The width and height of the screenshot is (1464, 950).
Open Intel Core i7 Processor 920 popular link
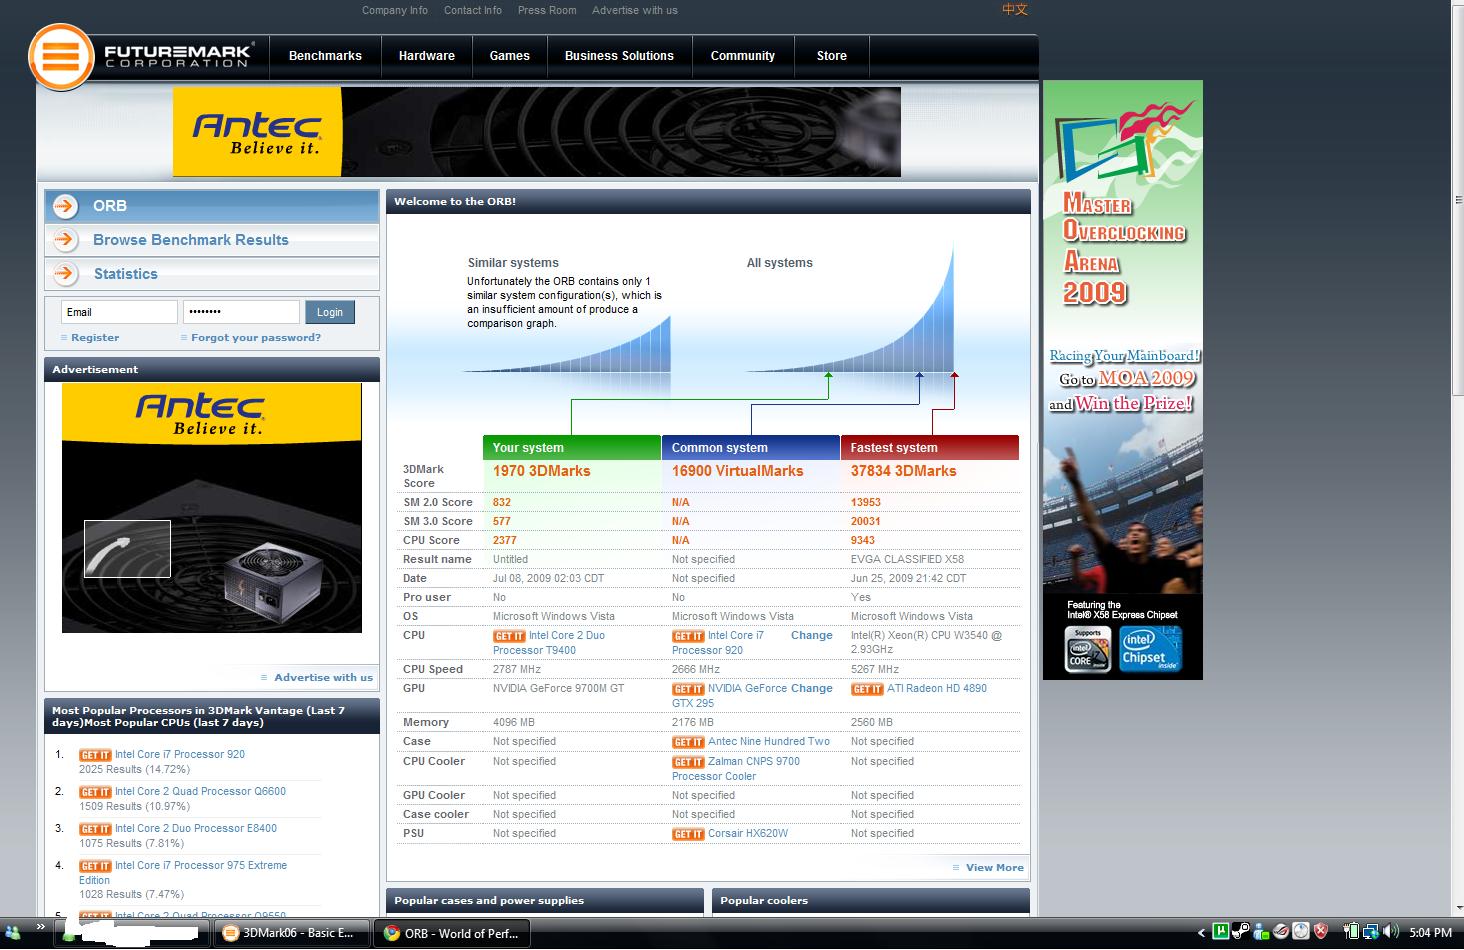click(x=180, y=755)
